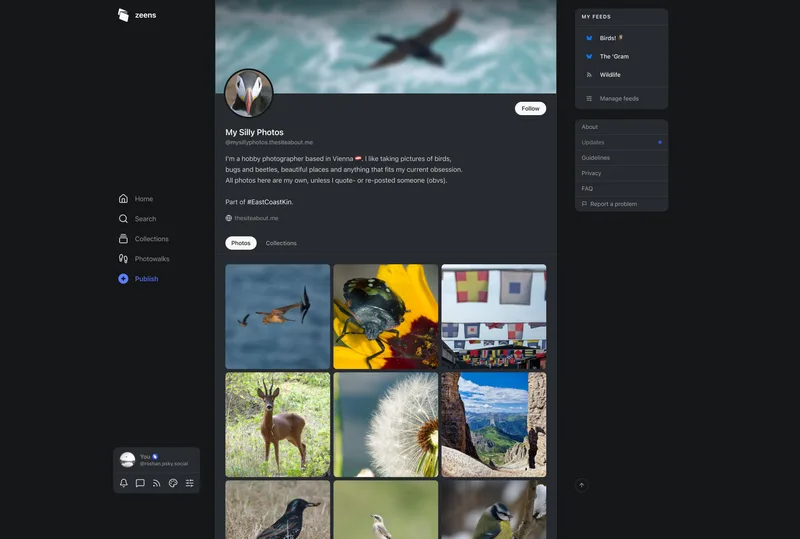Open the blue tit photo
The image size is (800, 539).
[x=494, y=509]
